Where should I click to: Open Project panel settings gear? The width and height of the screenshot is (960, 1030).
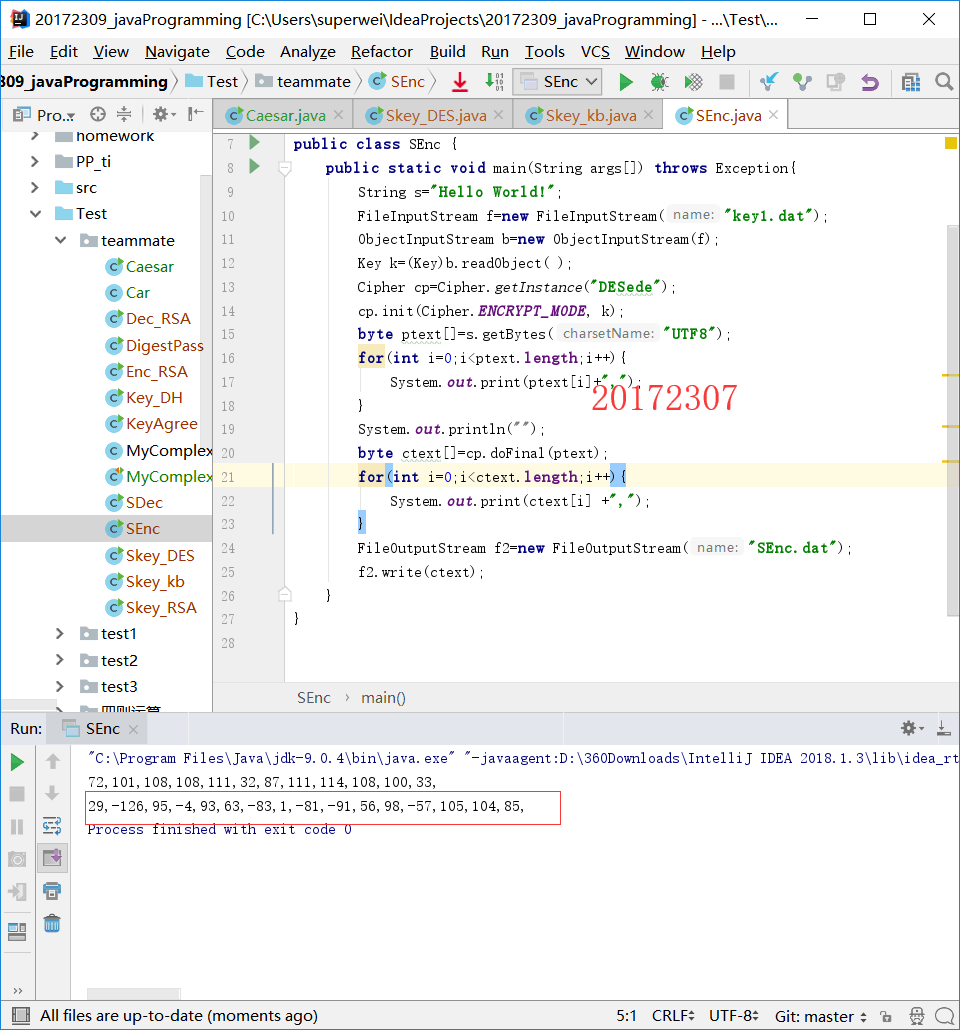pyautogui.click(x=164, y=114)
